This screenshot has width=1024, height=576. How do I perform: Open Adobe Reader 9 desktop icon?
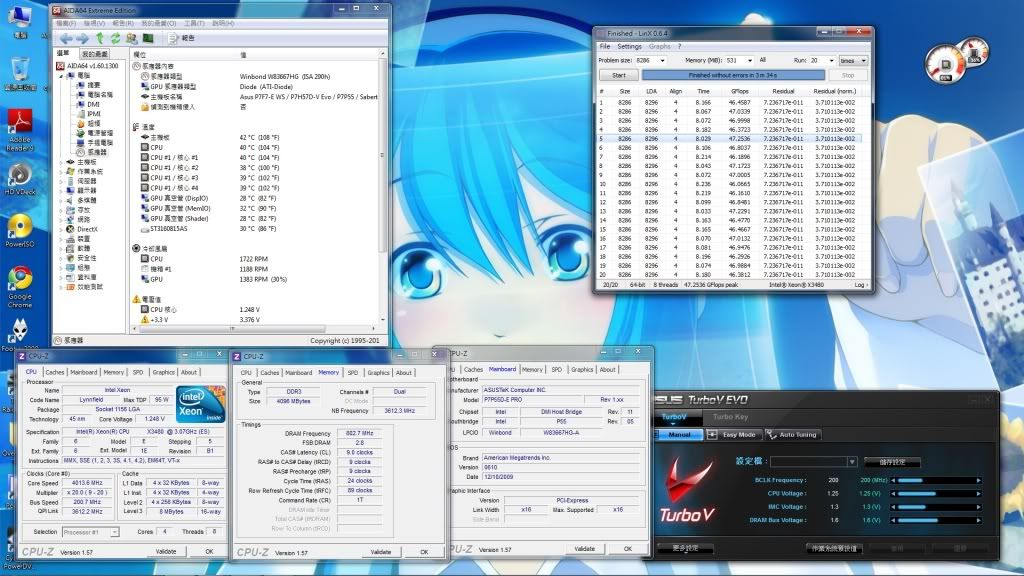point(20,130)
